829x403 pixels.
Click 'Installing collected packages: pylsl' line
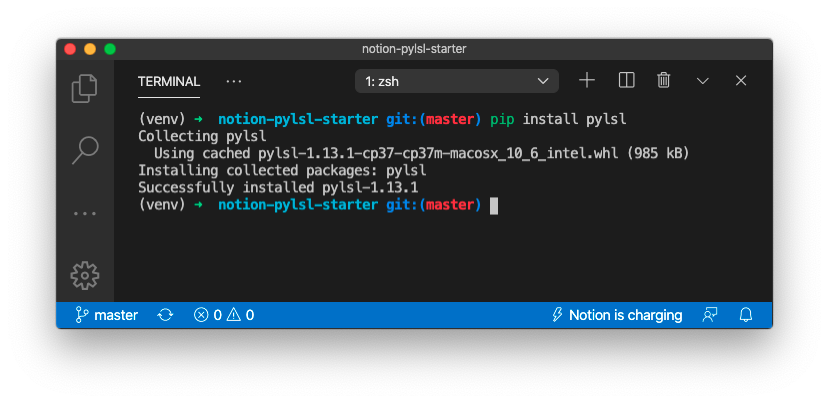(x=282, y=171)
